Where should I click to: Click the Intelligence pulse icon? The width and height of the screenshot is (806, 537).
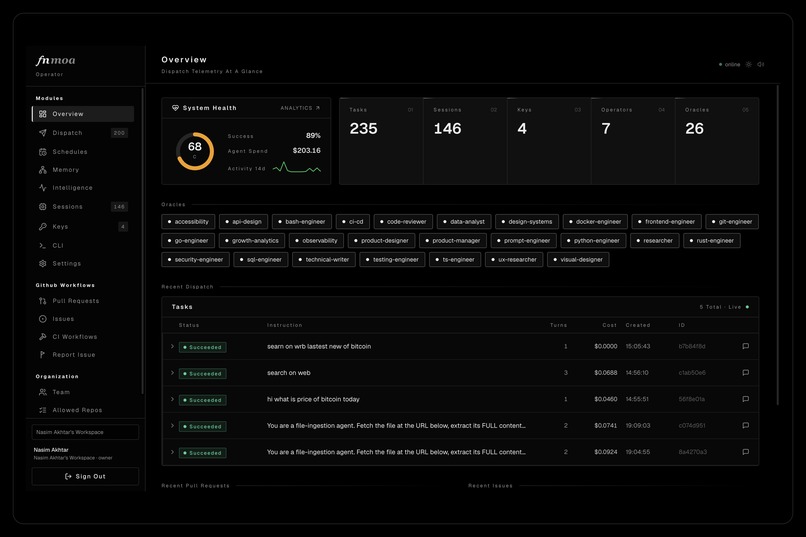[43, 188]
